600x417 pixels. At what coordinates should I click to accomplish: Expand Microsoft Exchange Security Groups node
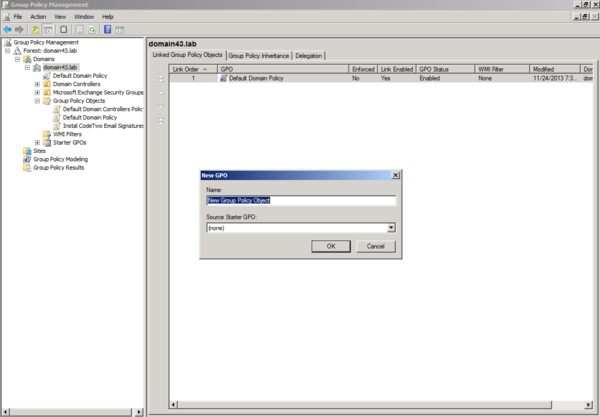(x=37, y=92)
